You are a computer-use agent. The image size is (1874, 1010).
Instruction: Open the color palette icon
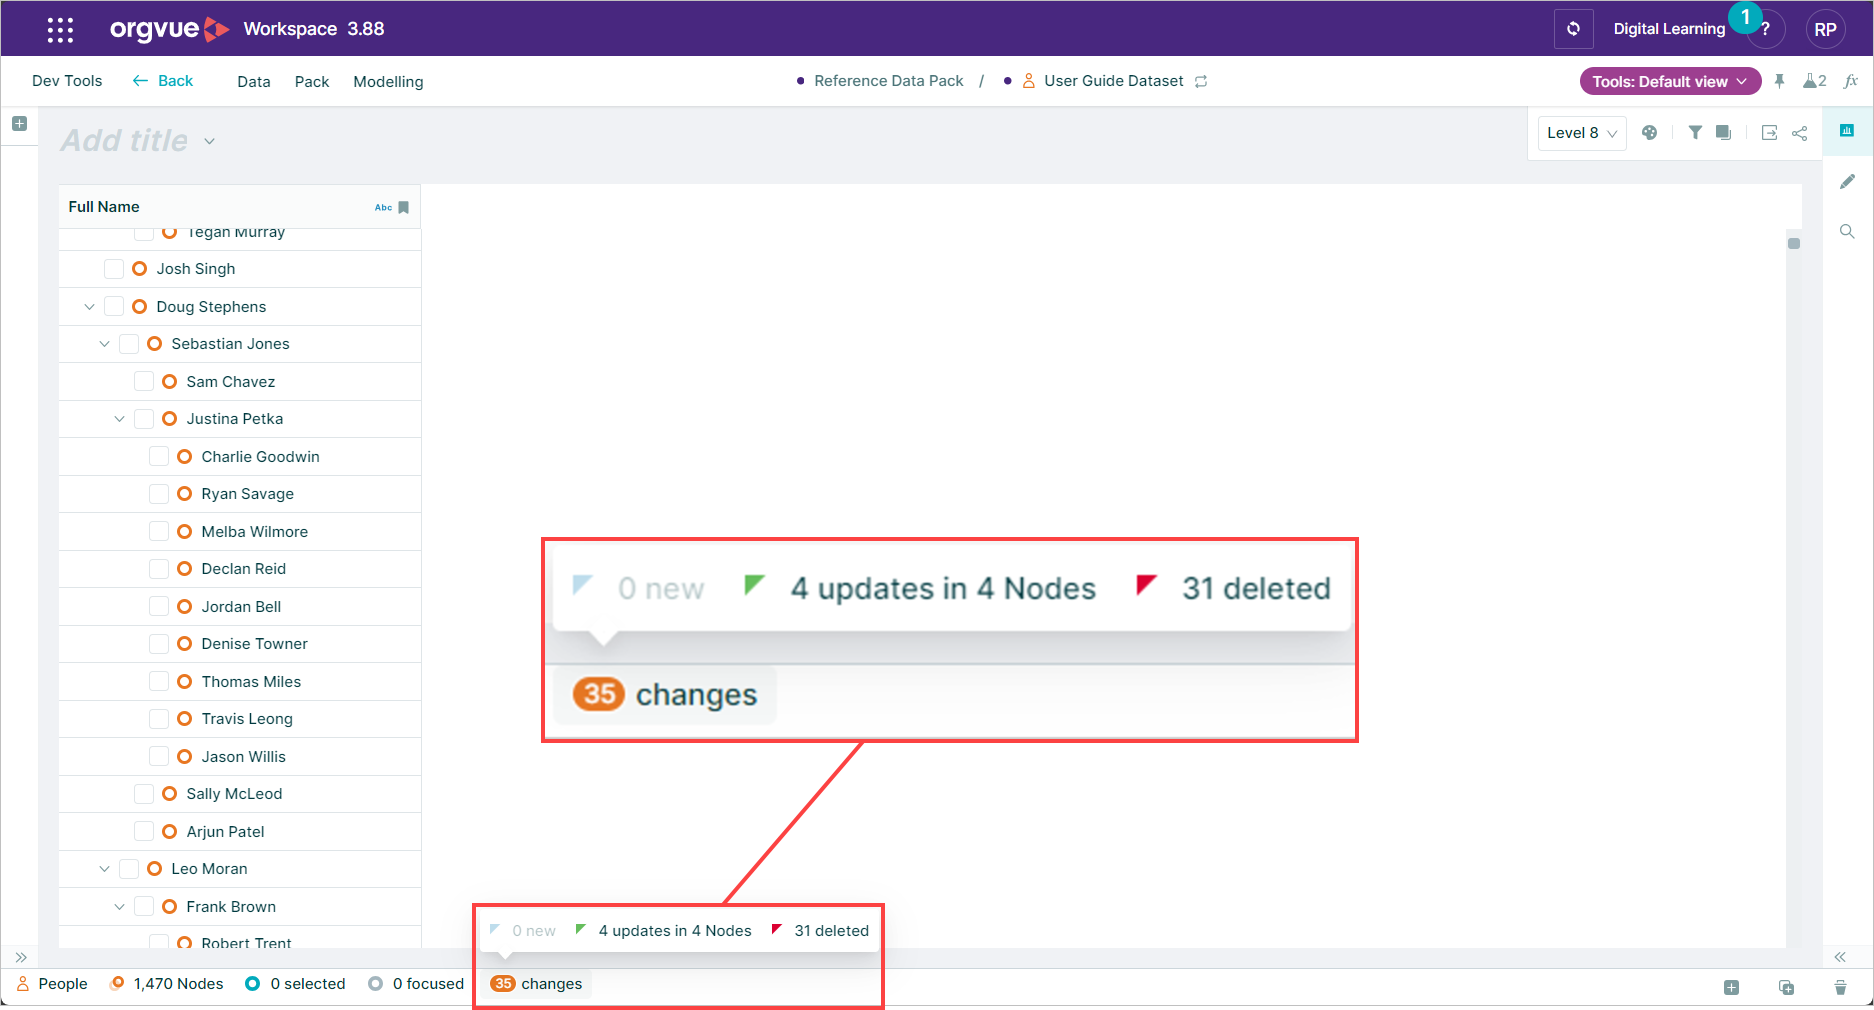click(1650, 133)
